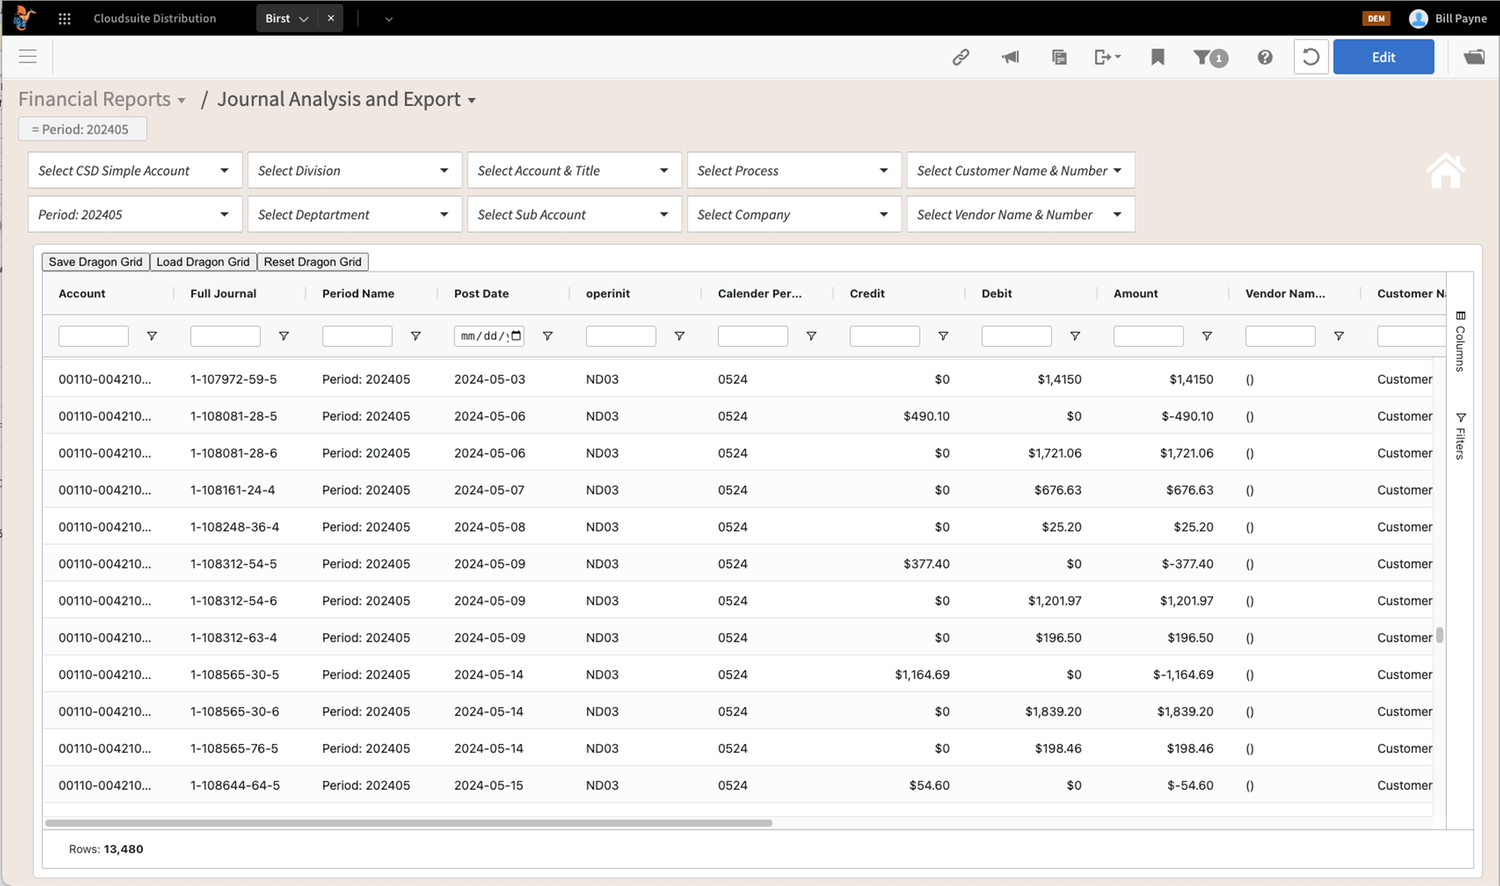
Task: Open the copy report icon in the toolbar
Action: click(x=1059, y=57)
